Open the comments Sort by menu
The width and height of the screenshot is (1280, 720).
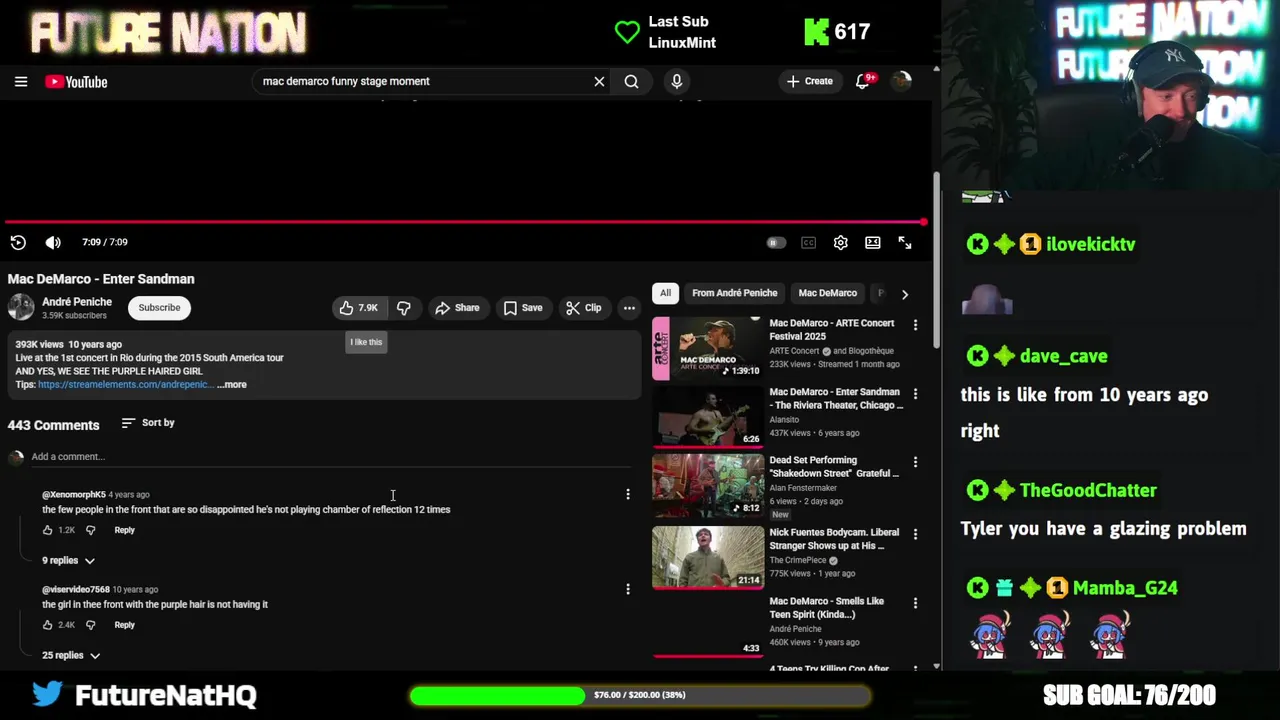point(148,423)
